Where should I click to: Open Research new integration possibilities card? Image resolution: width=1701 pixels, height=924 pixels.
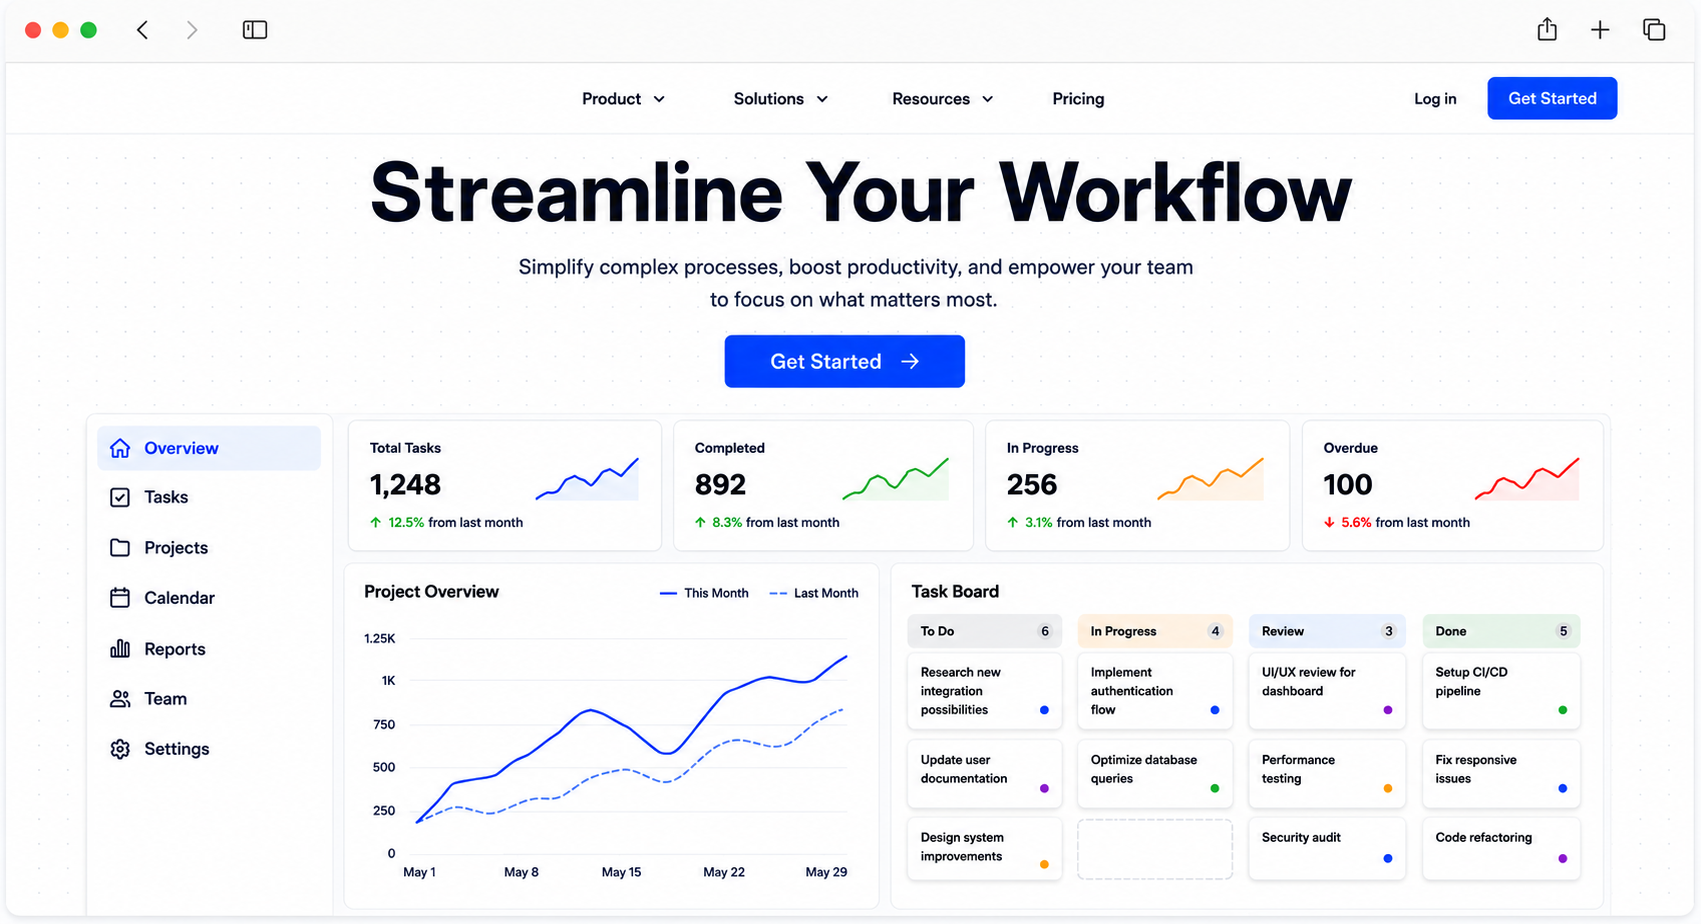point(985,691)
